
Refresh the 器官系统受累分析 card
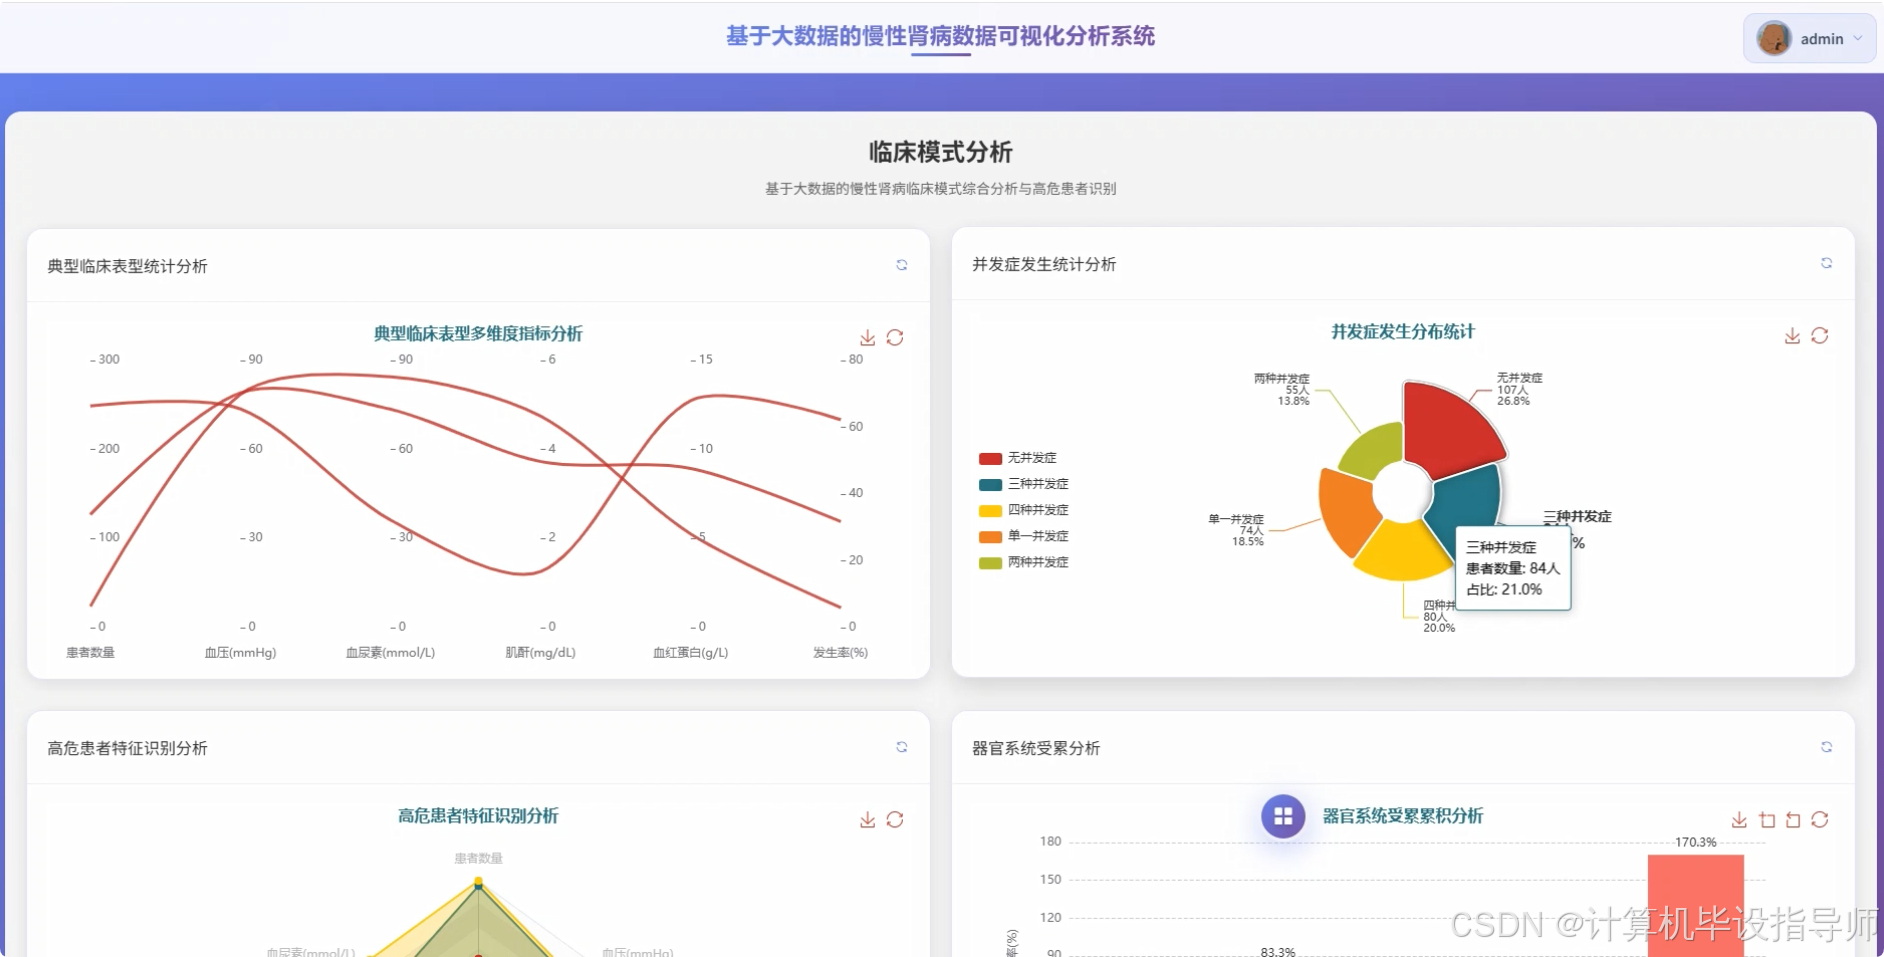(1826, 747)
